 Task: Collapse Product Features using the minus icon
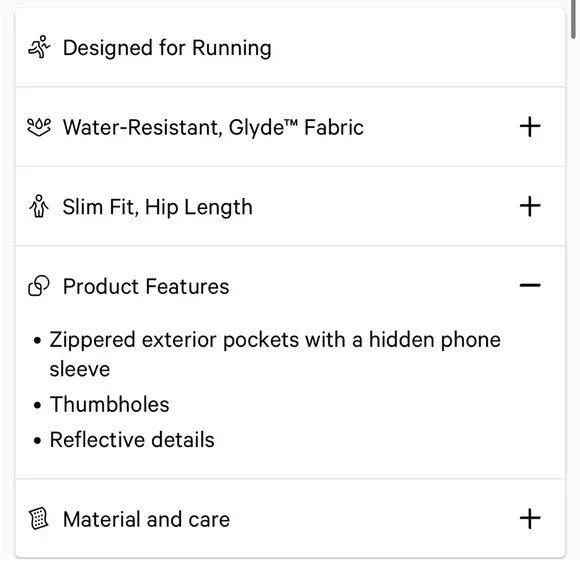(x=530, y=285)
